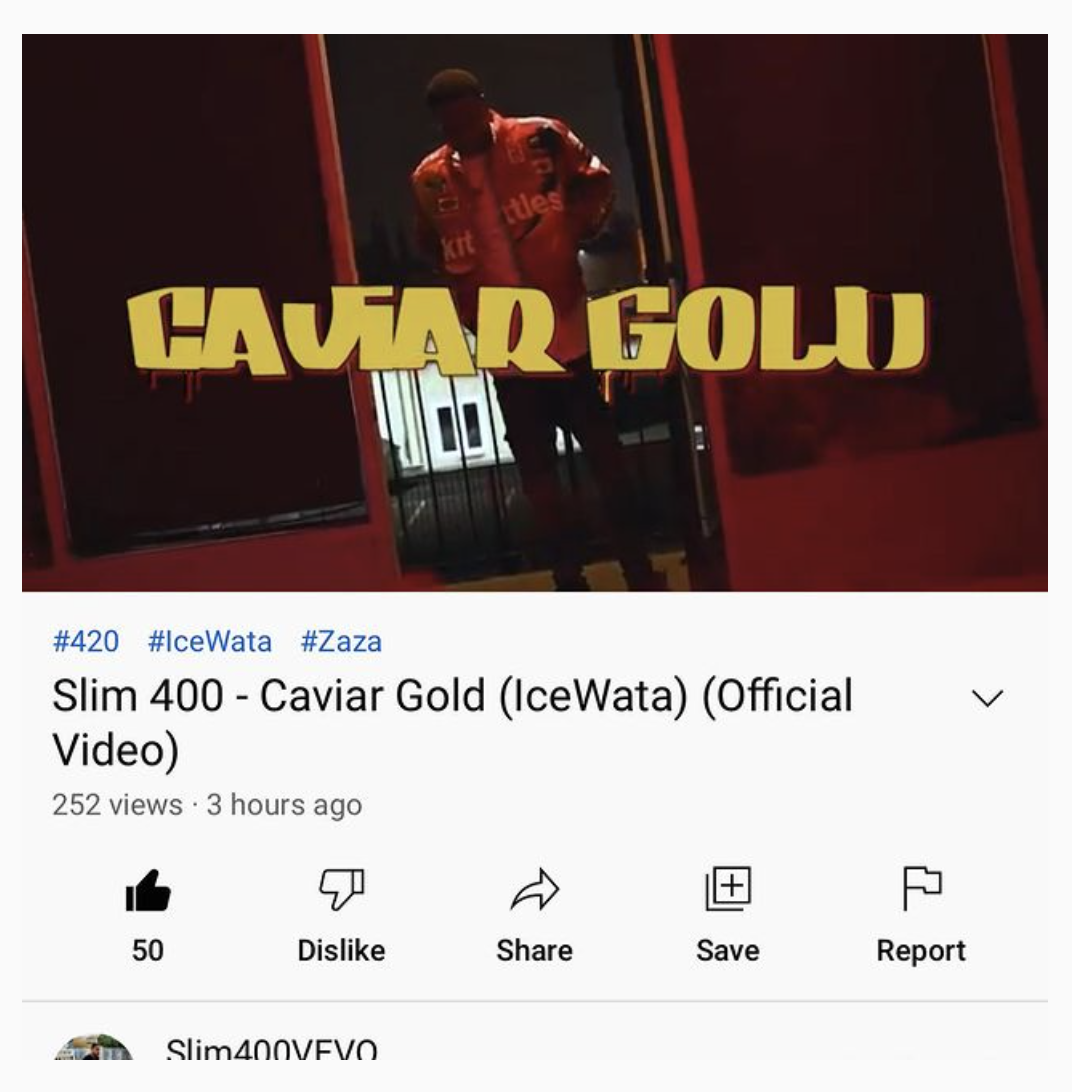Tap the 252 views upload info line
This screenshot has width=1072, height=1092.
[x=208, y=805]
